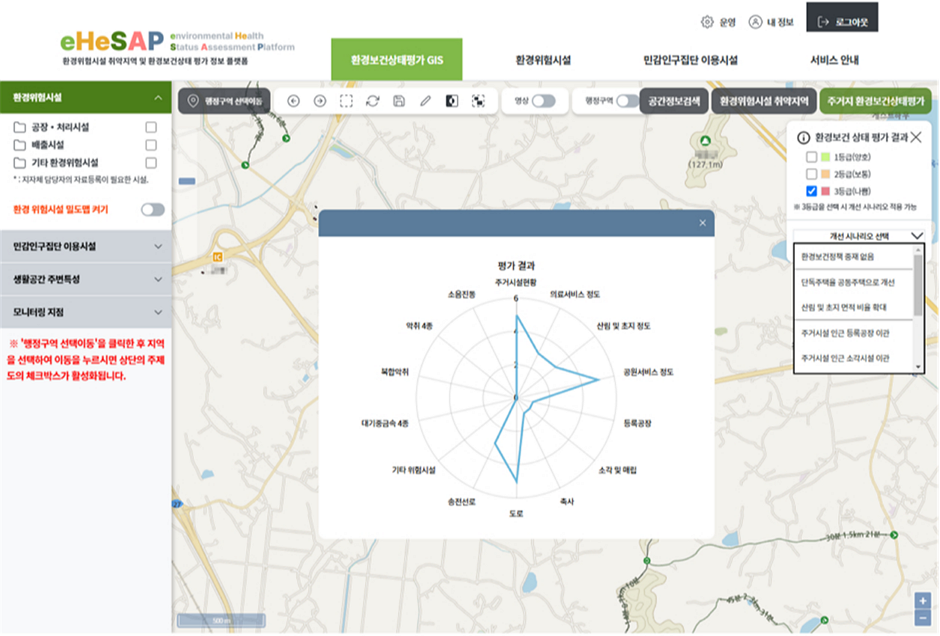Click the 로그아웃 button
The height and width of the screenshot is (636, 940).
(x=842, y=18)
